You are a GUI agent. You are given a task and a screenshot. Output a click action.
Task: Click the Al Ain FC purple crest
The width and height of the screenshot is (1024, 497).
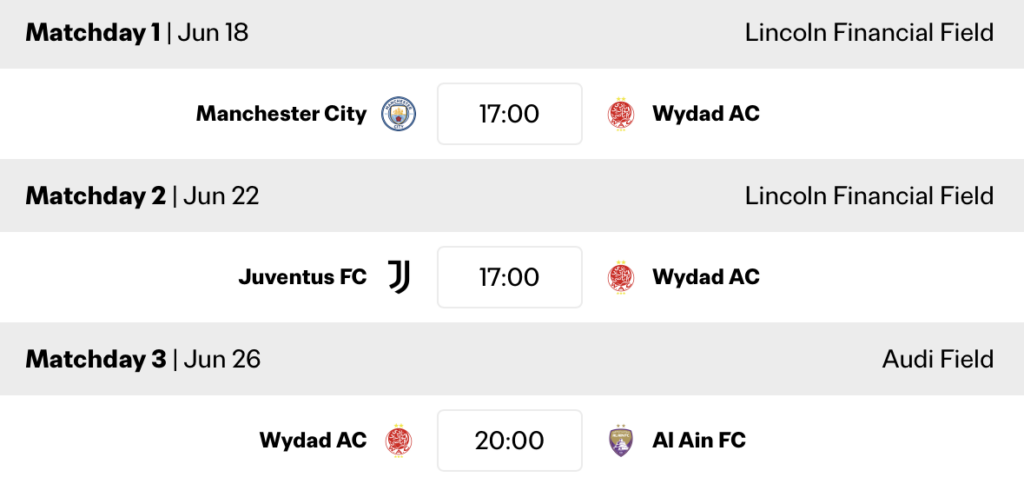(x=620, y=440)
